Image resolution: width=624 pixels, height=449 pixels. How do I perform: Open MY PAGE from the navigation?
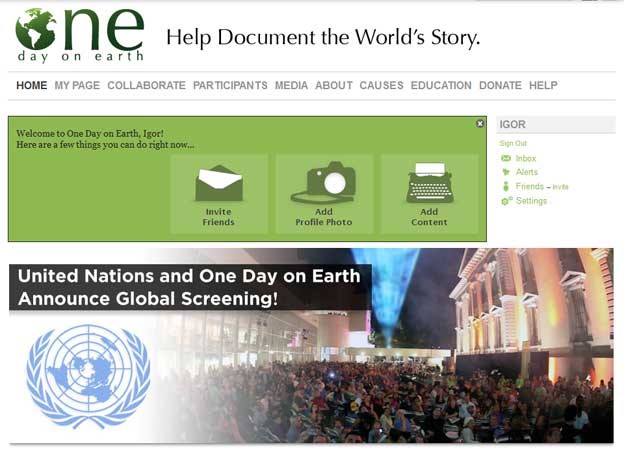click(77, 85)
